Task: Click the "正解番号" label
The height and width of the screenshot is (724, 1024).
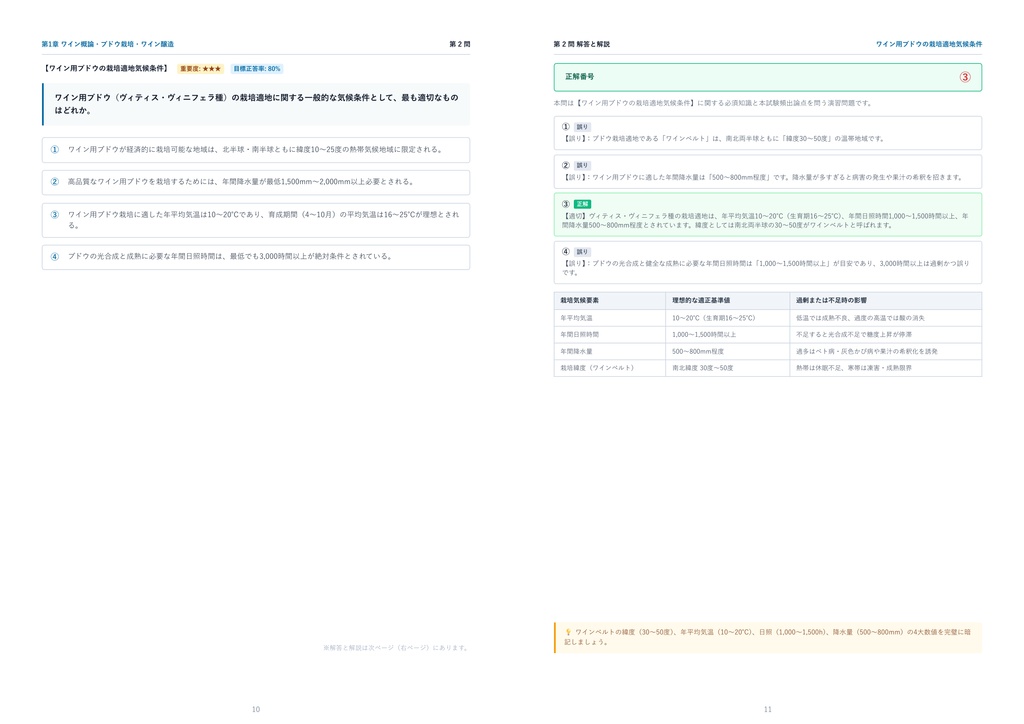Action: tap(579, 77)
